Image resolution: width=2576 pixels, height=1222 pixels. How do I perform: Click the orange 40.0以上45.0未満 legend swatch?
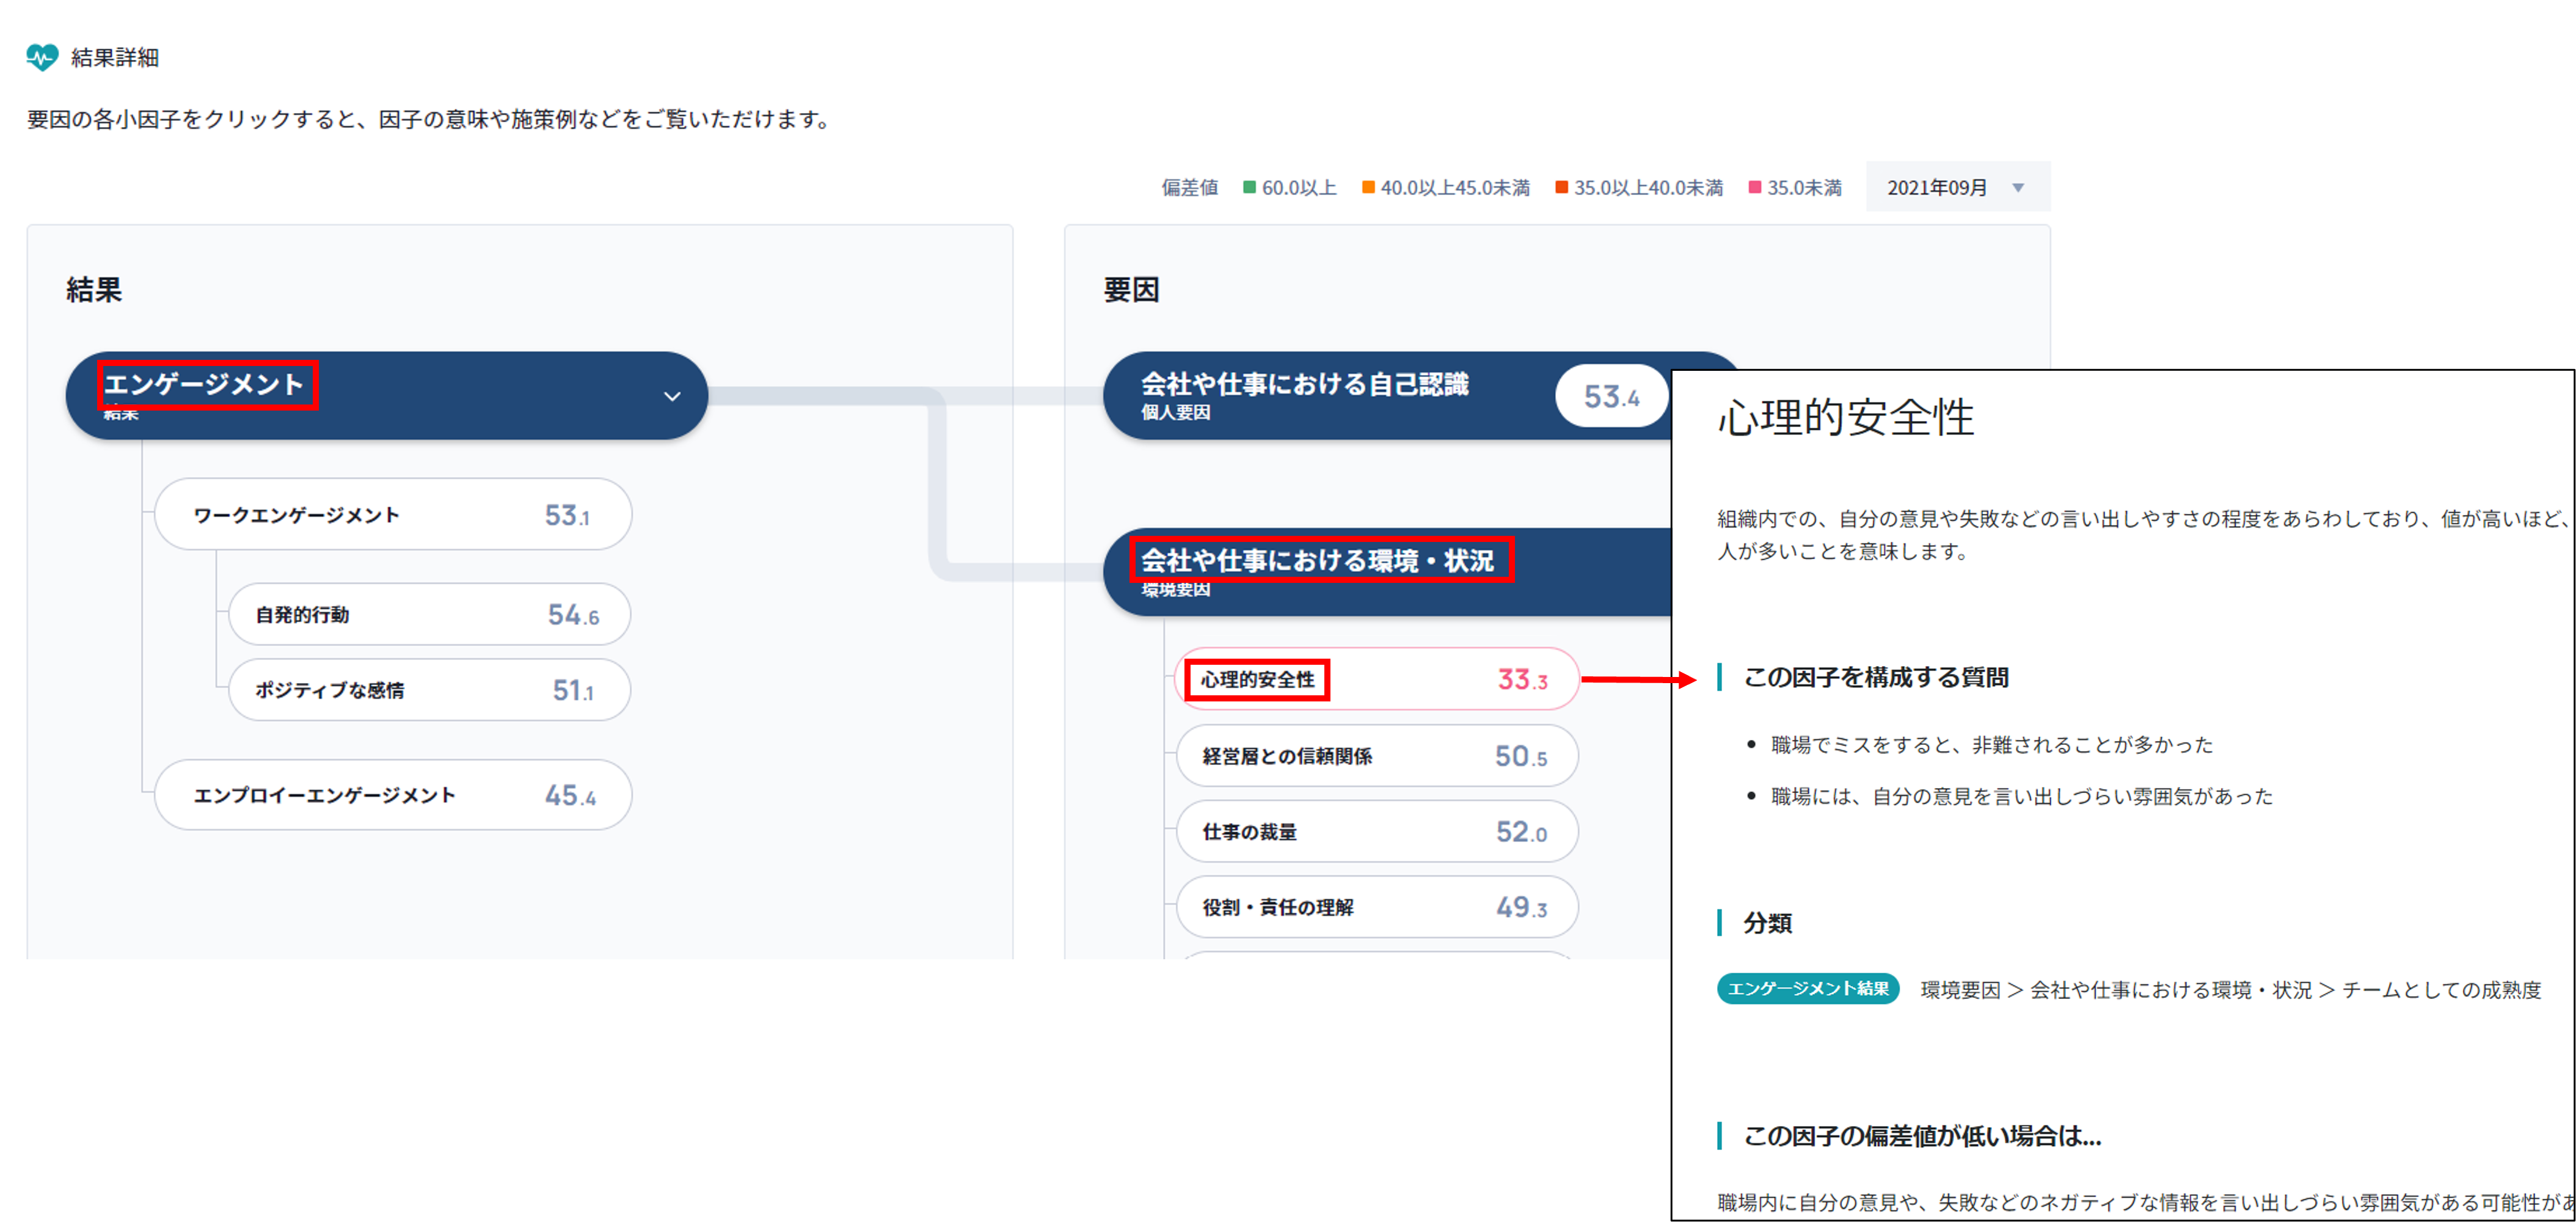tap(1368, 187)
